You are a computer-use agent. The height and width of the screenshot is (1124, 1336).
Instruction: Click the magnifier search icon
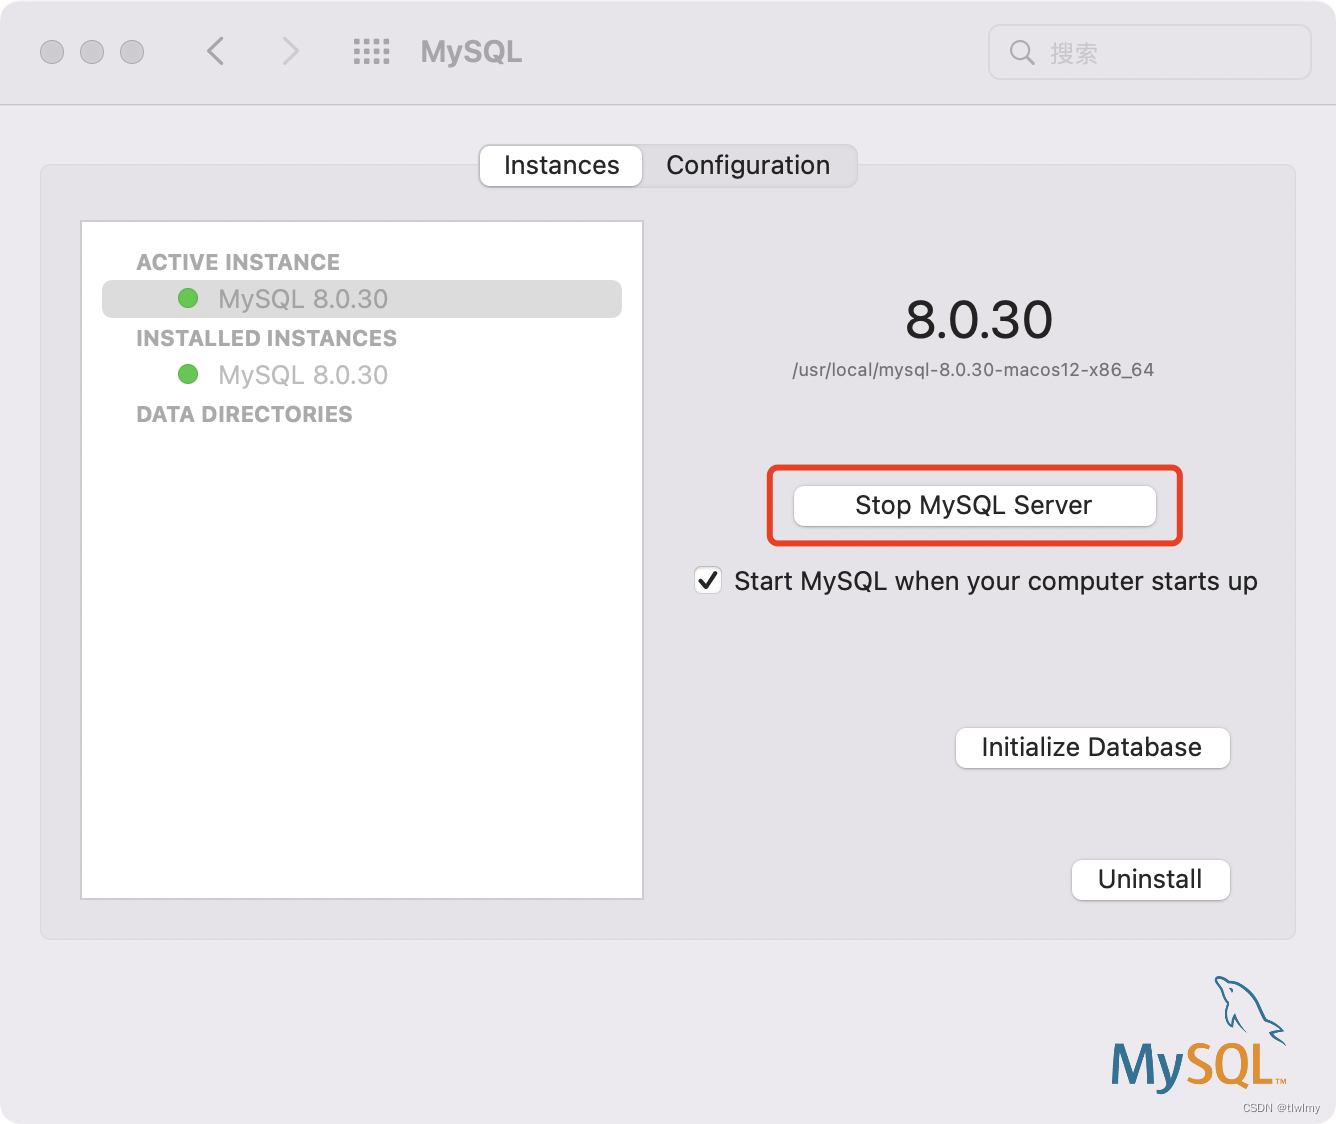click(1021, 52)
